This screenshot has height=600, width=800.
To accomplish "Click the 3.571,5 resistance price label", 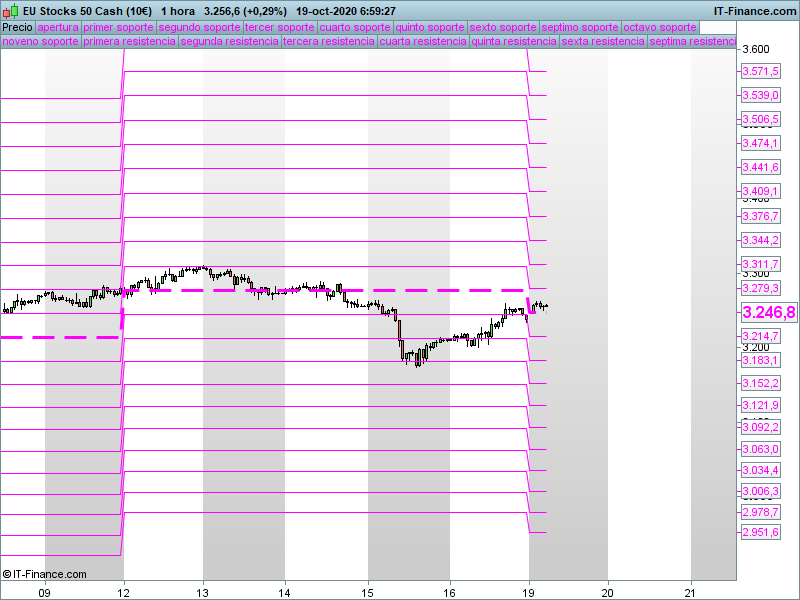I will tap(760, 71).
